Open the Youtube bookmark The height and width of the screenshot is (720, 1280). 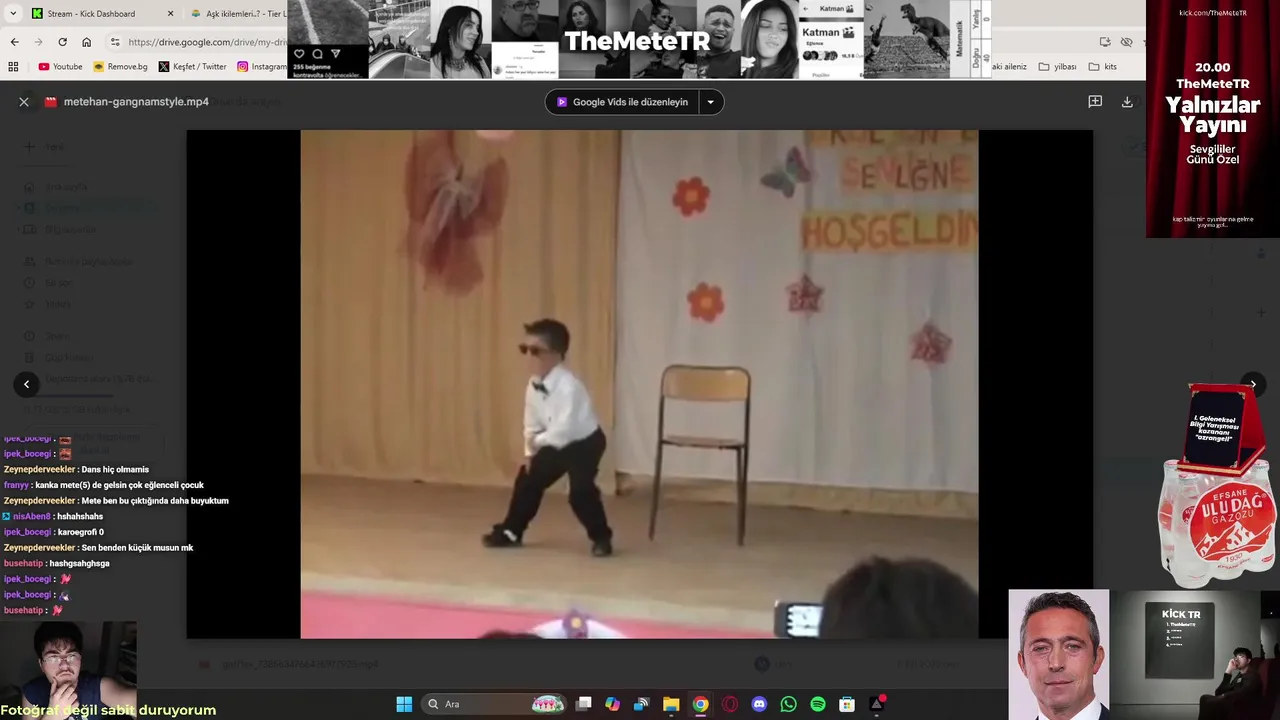pos(60,67)
